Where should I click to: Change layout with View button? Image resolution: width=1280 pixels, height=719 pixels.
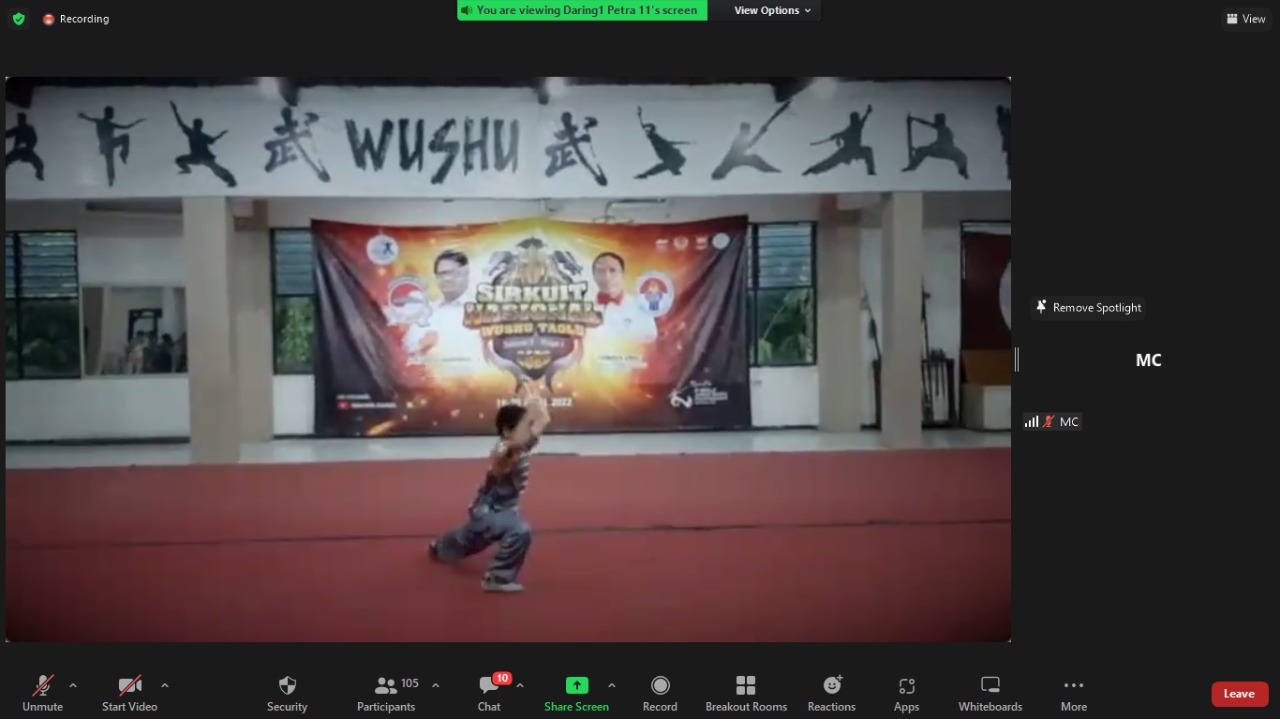1246,19
